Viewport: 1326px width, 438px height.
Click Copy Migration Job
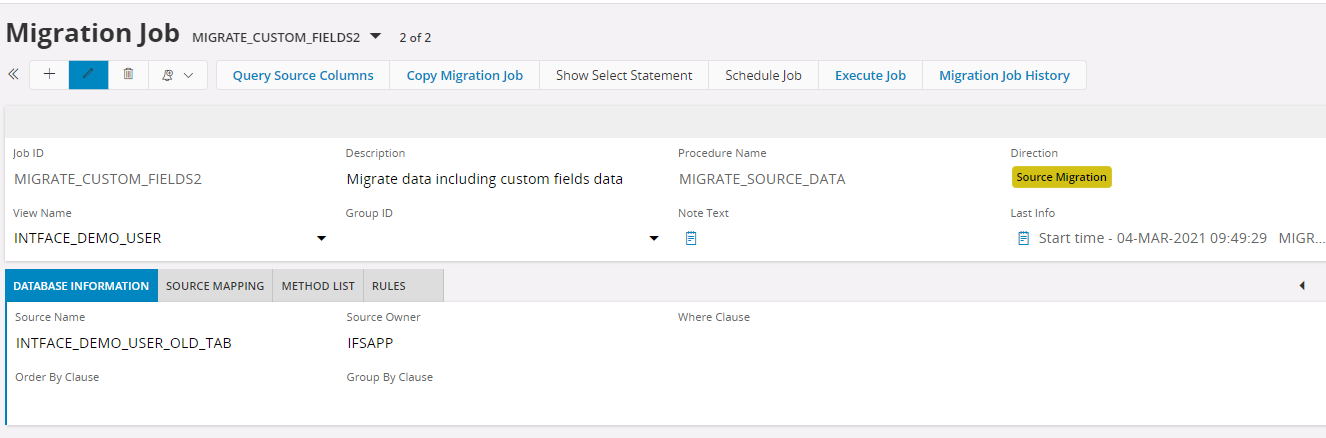click(464, 75)
